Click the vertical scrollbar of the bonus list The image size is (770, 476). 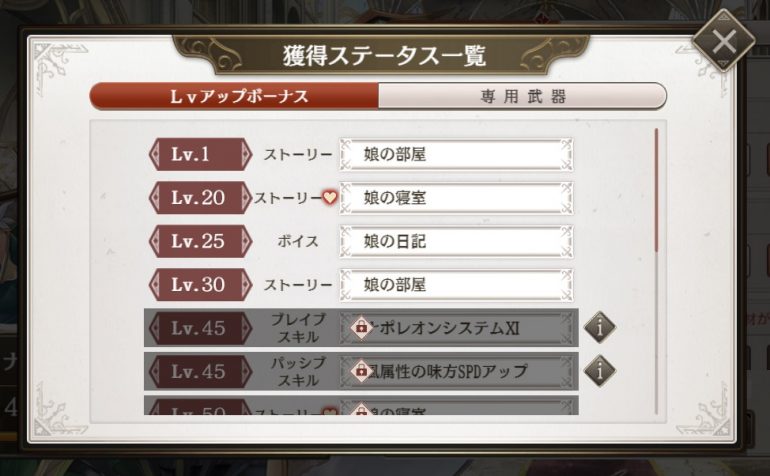(x=656, y=190)
